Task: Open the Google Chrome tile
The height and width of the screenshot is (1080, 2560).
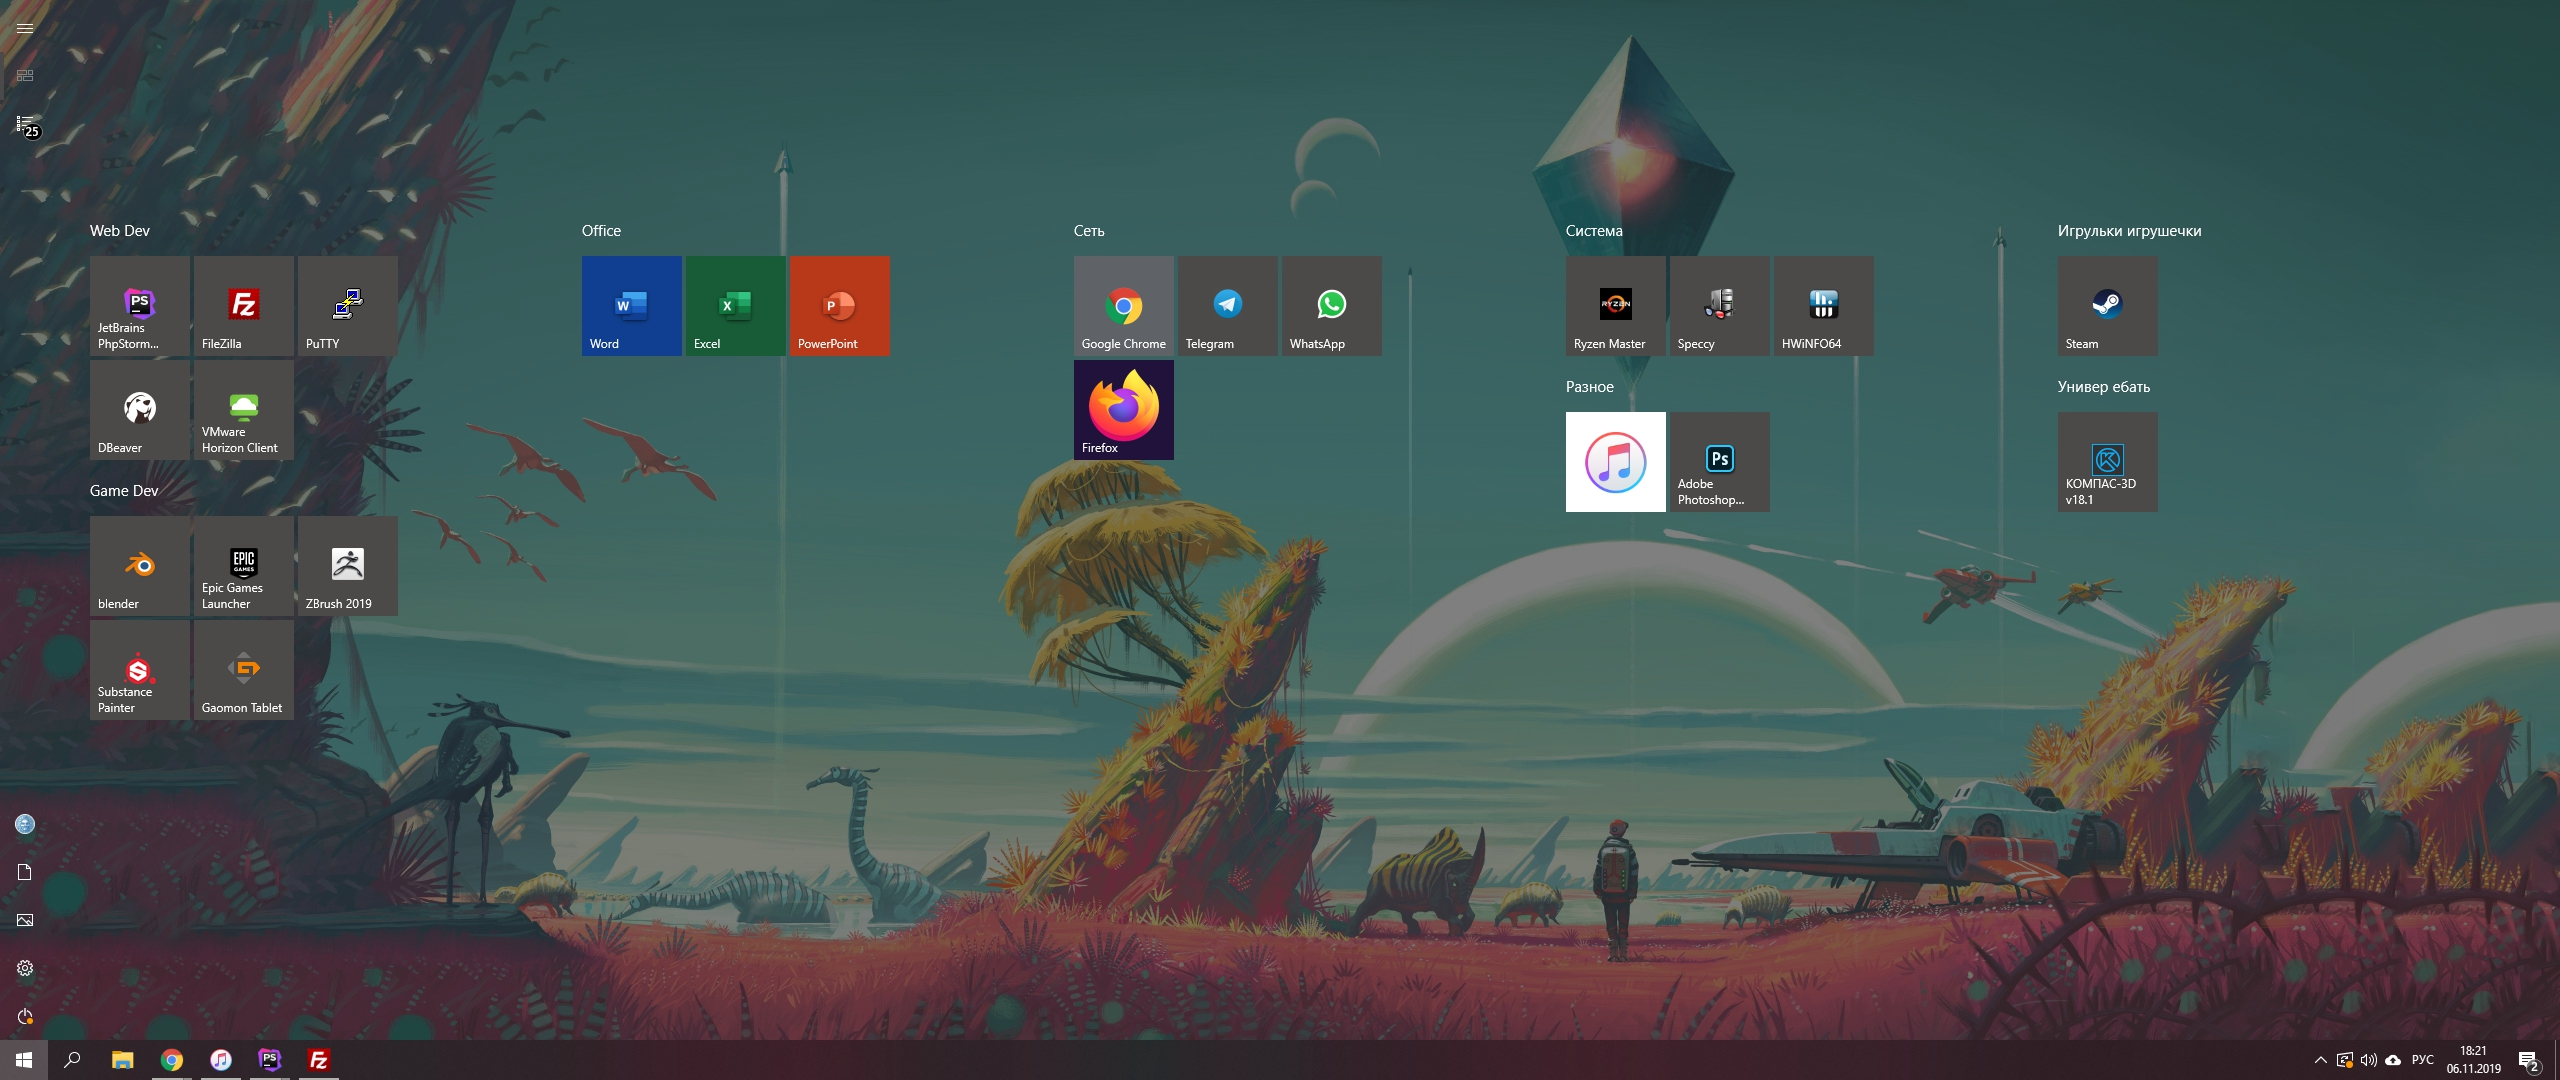Action: [x=1124, y=306]
